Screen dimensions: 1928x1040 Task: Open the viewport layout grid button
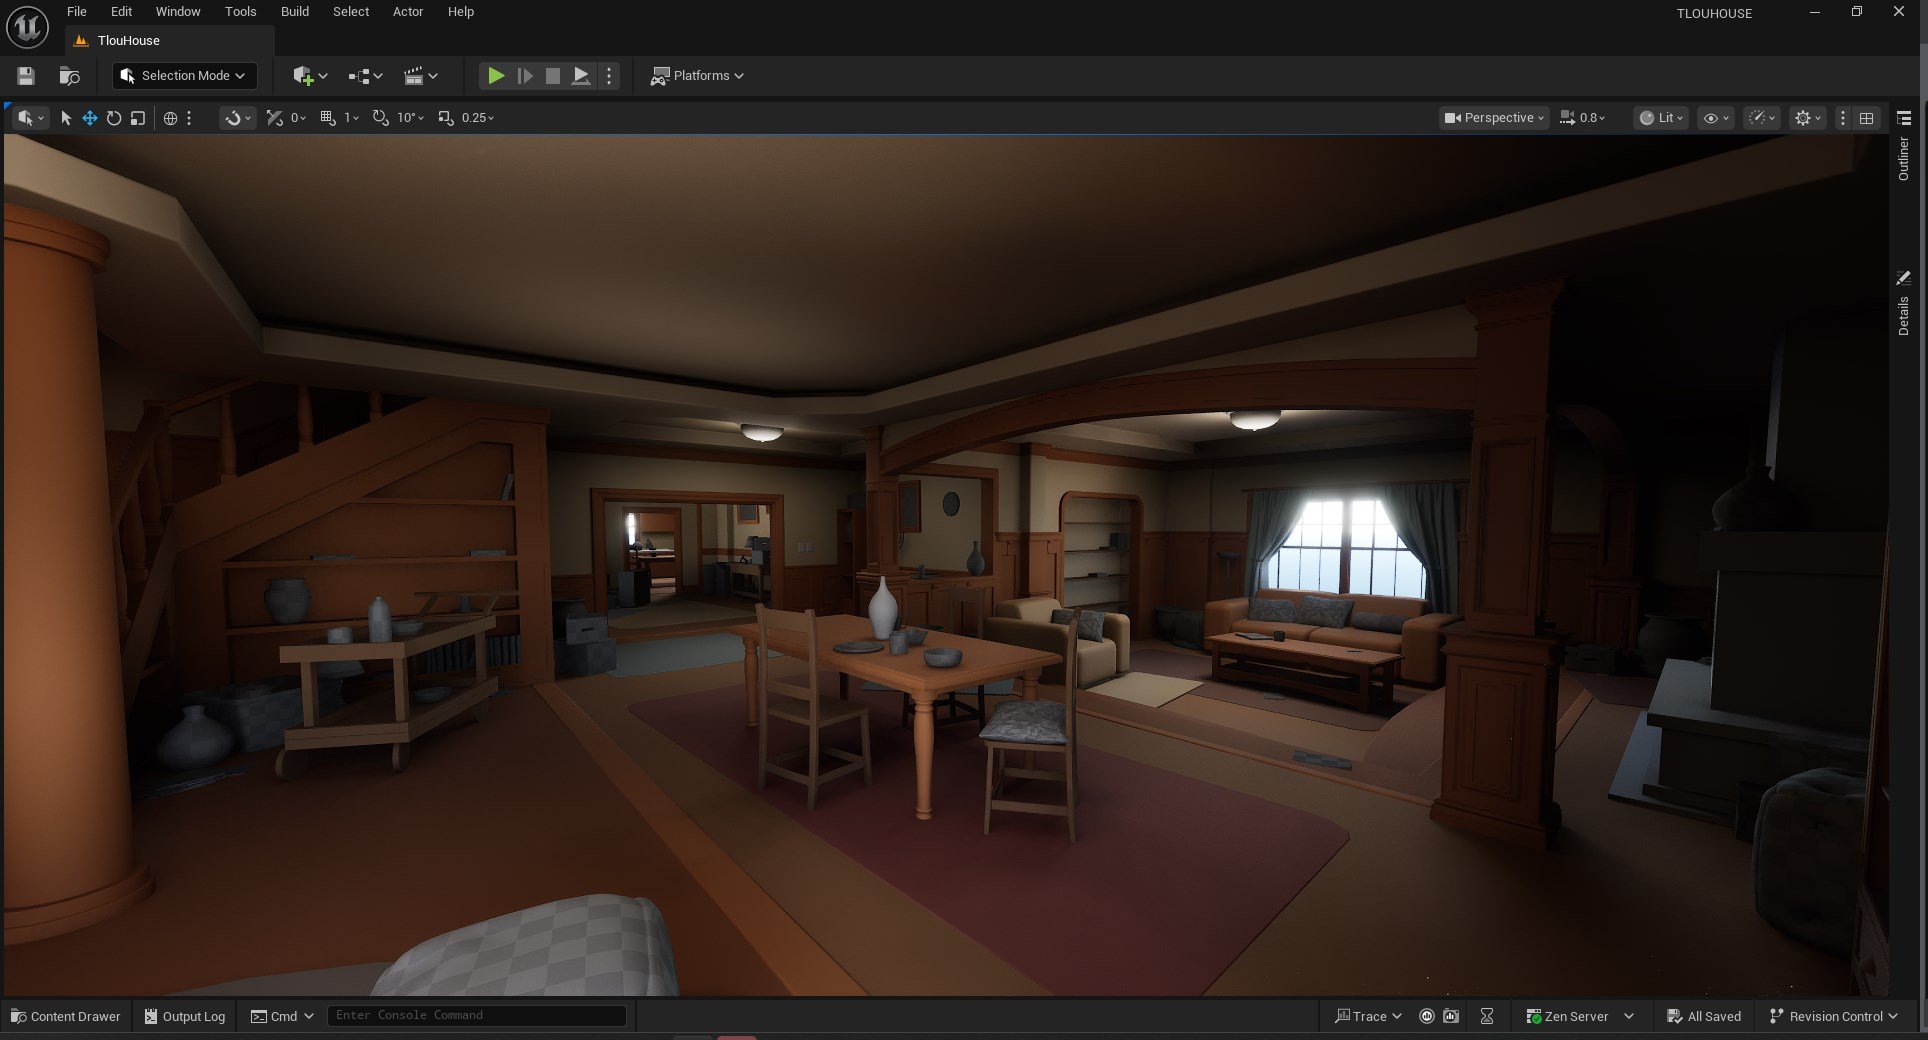click(1866, 118)
